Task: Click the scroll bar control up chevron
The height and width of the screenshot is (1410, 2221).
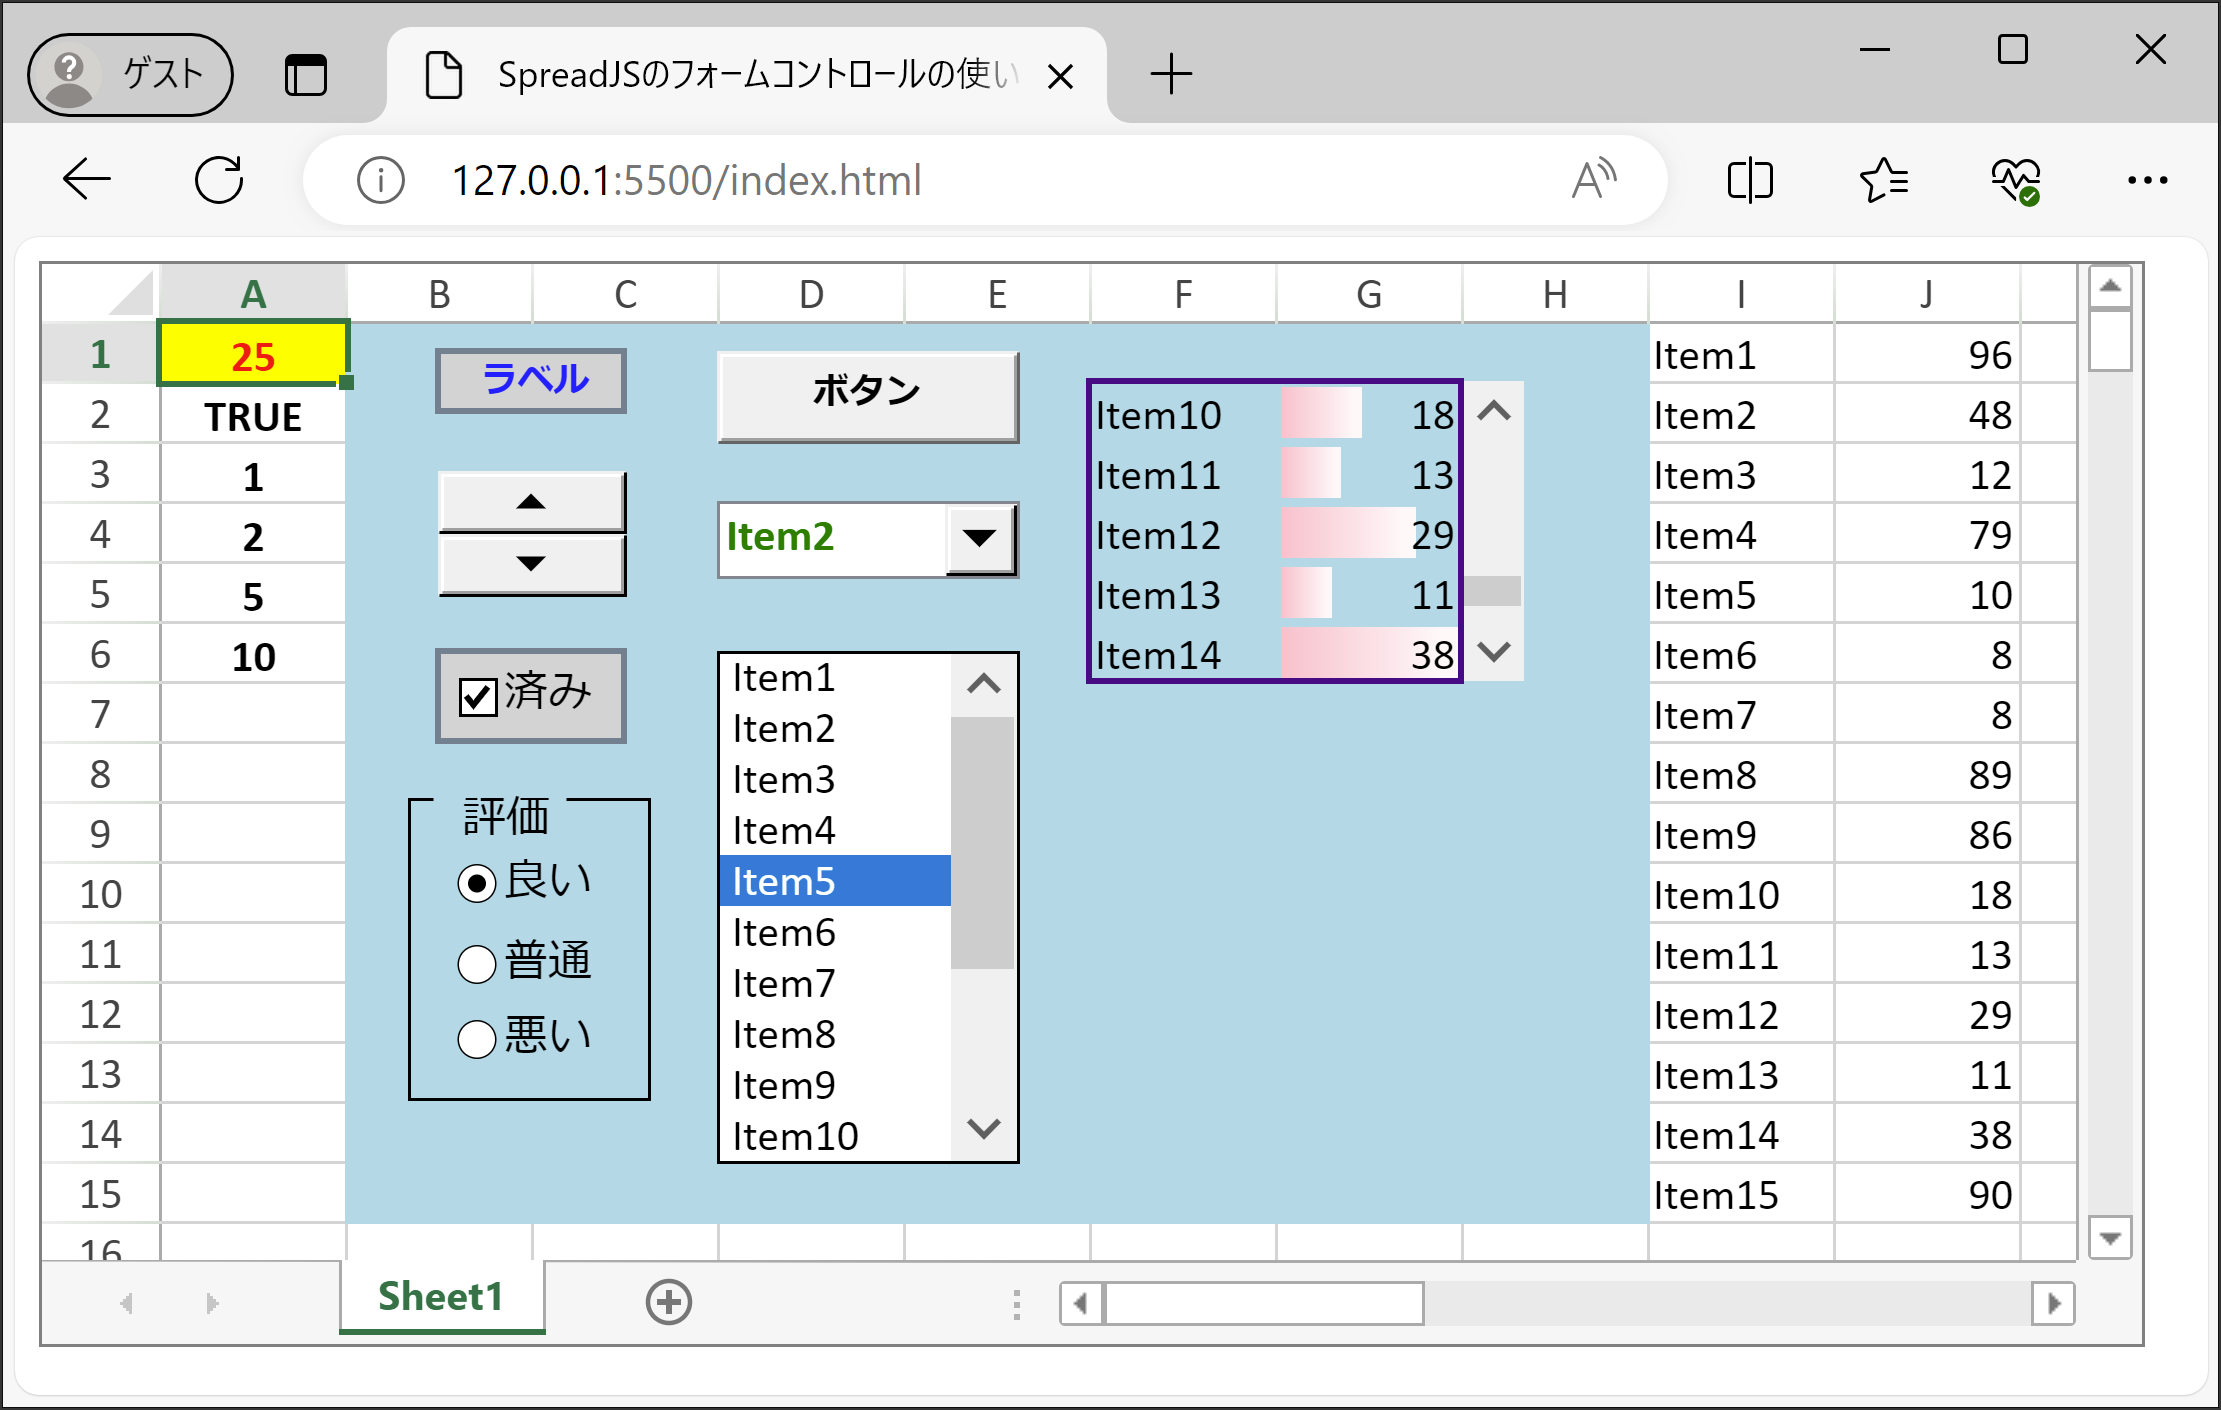Action: click(1494, 411)
